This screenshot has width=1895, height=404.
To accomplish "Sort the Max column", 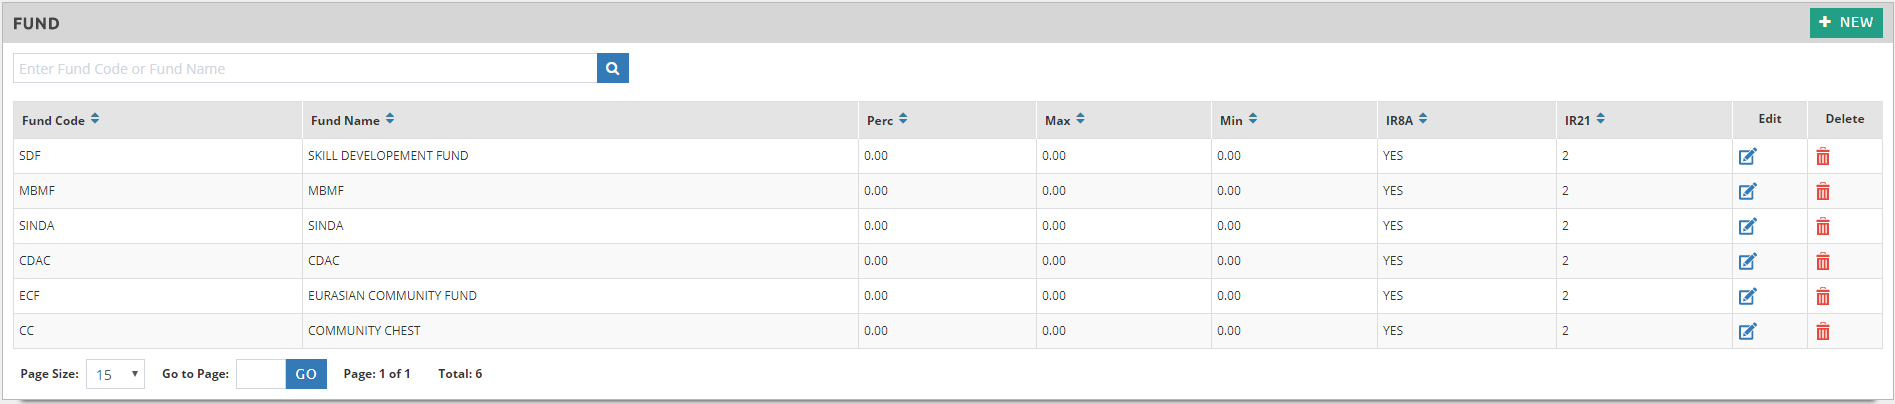I will click(1080, 119).
